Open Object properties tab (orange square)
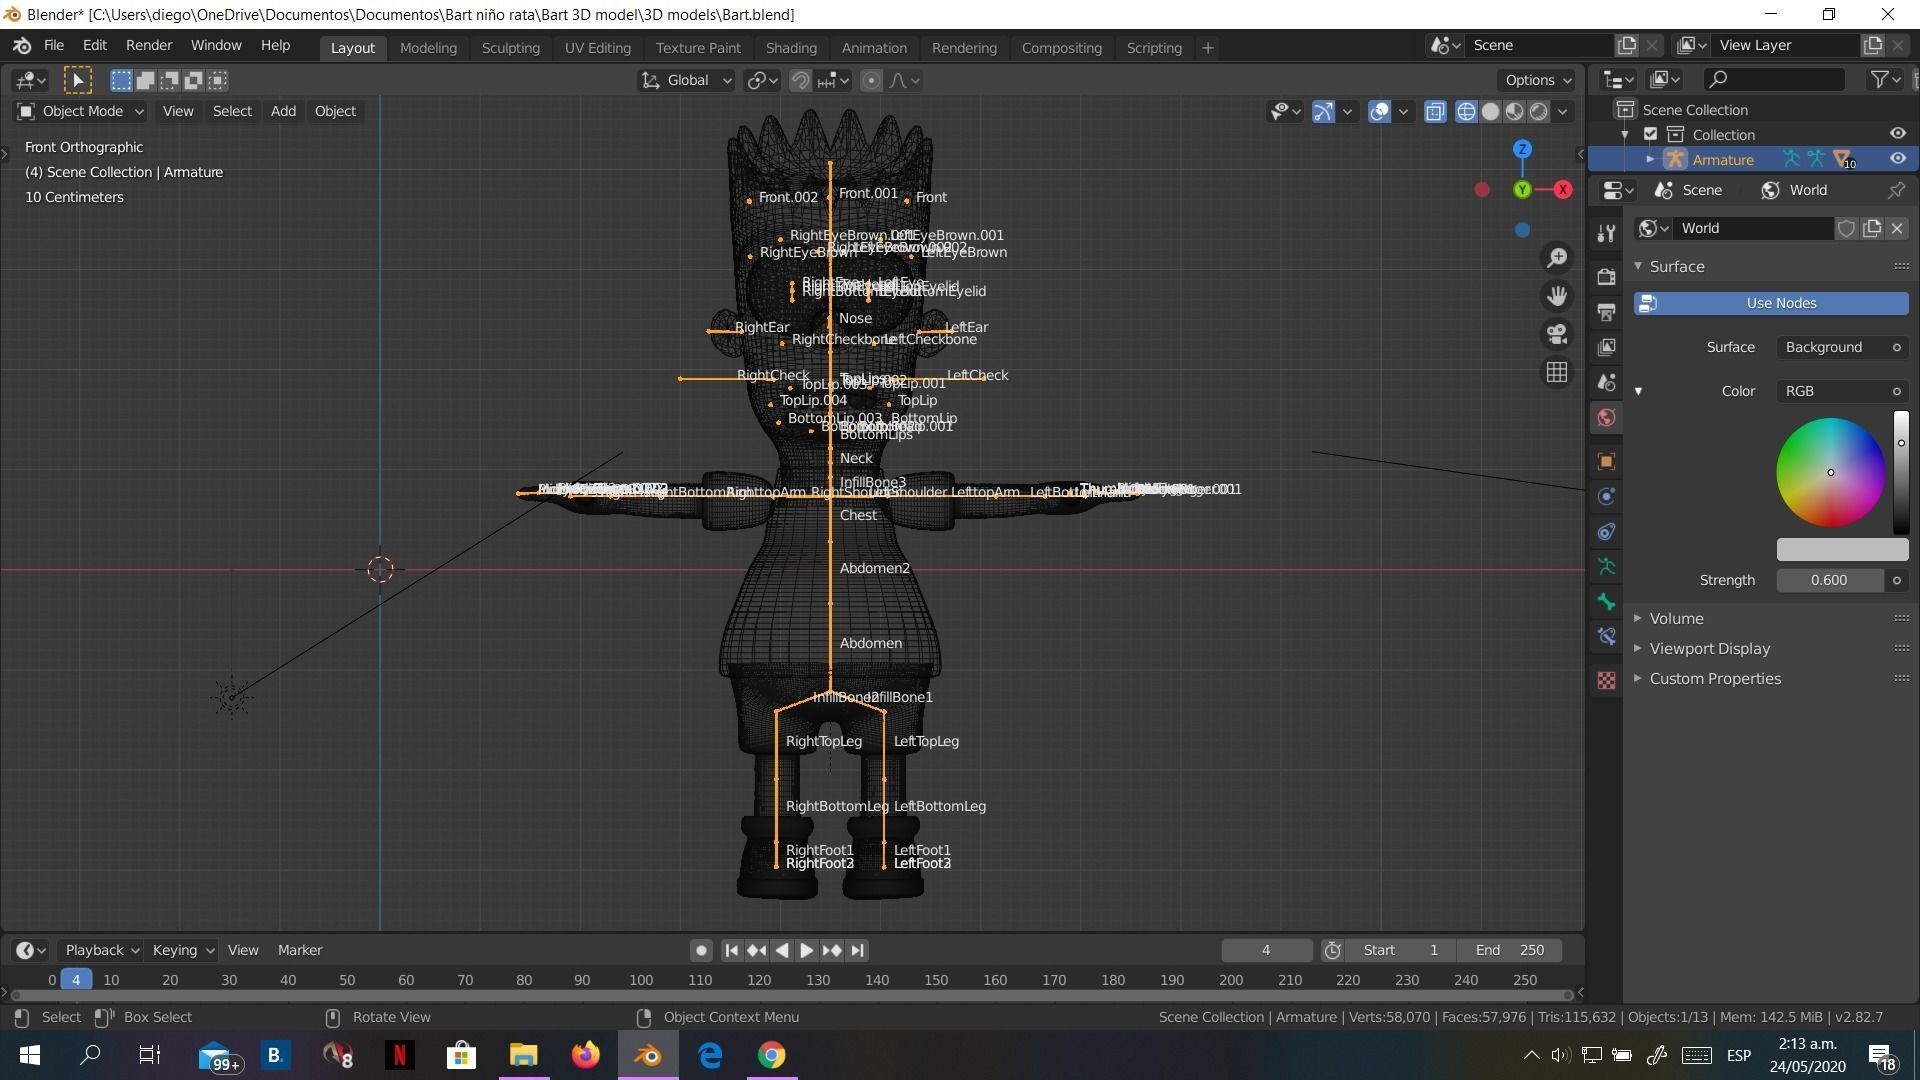1920x1080 pixels. pos(1606,461)
